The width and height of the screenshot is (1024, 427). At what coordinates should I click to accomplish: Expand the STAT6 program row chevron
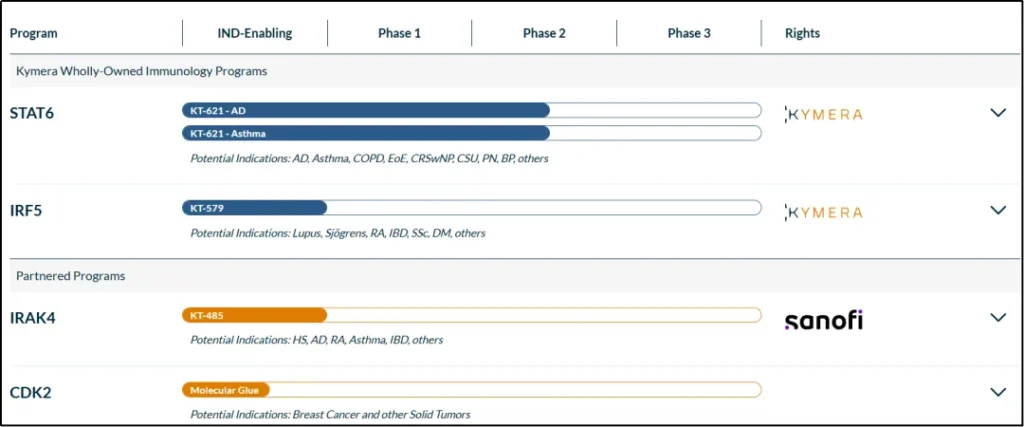(x=997, y=113)
